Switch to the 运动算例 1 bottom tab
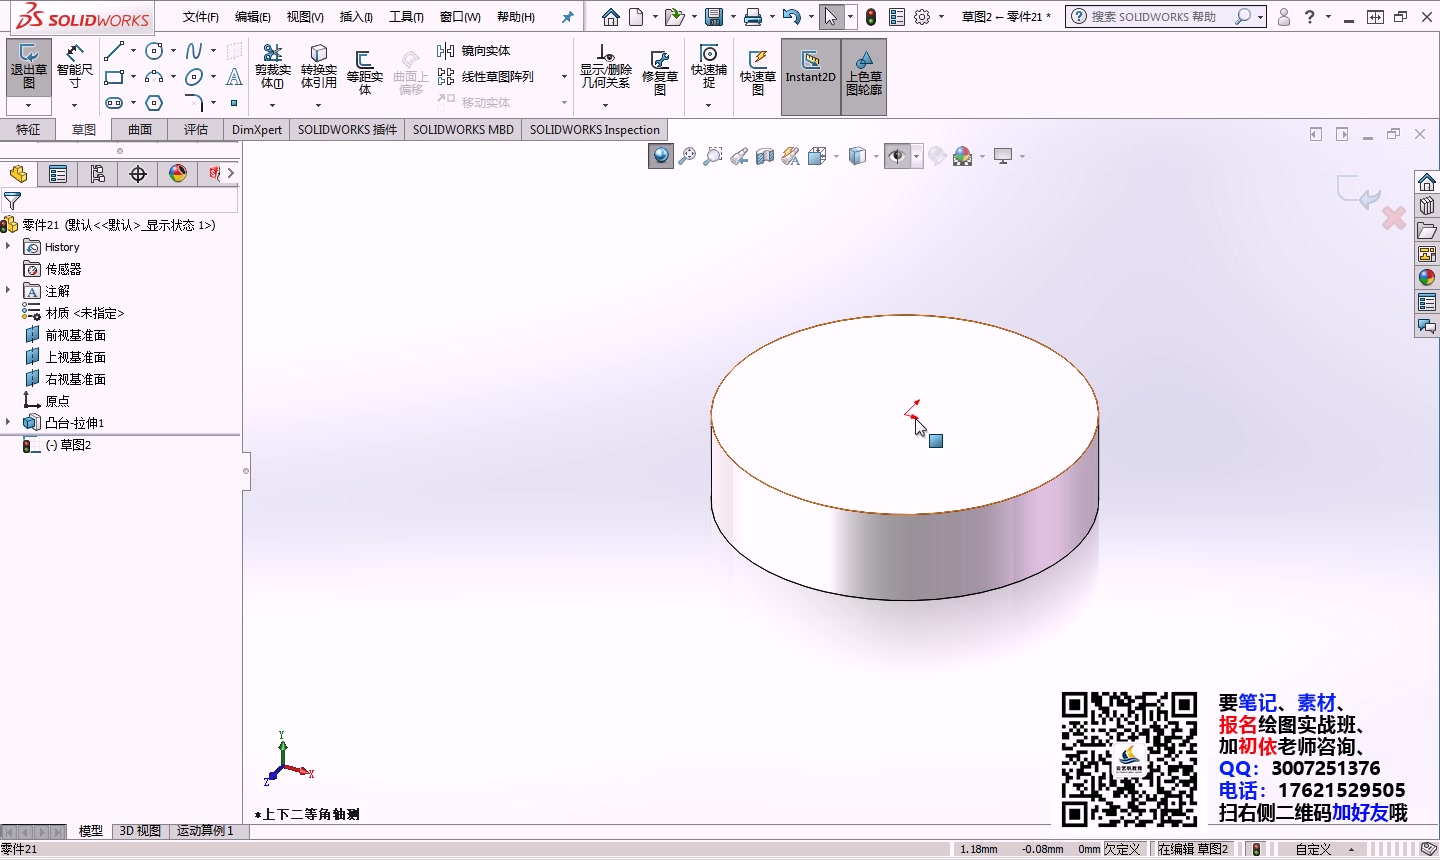Screen dimensions: 1440x860 [205, 831]
